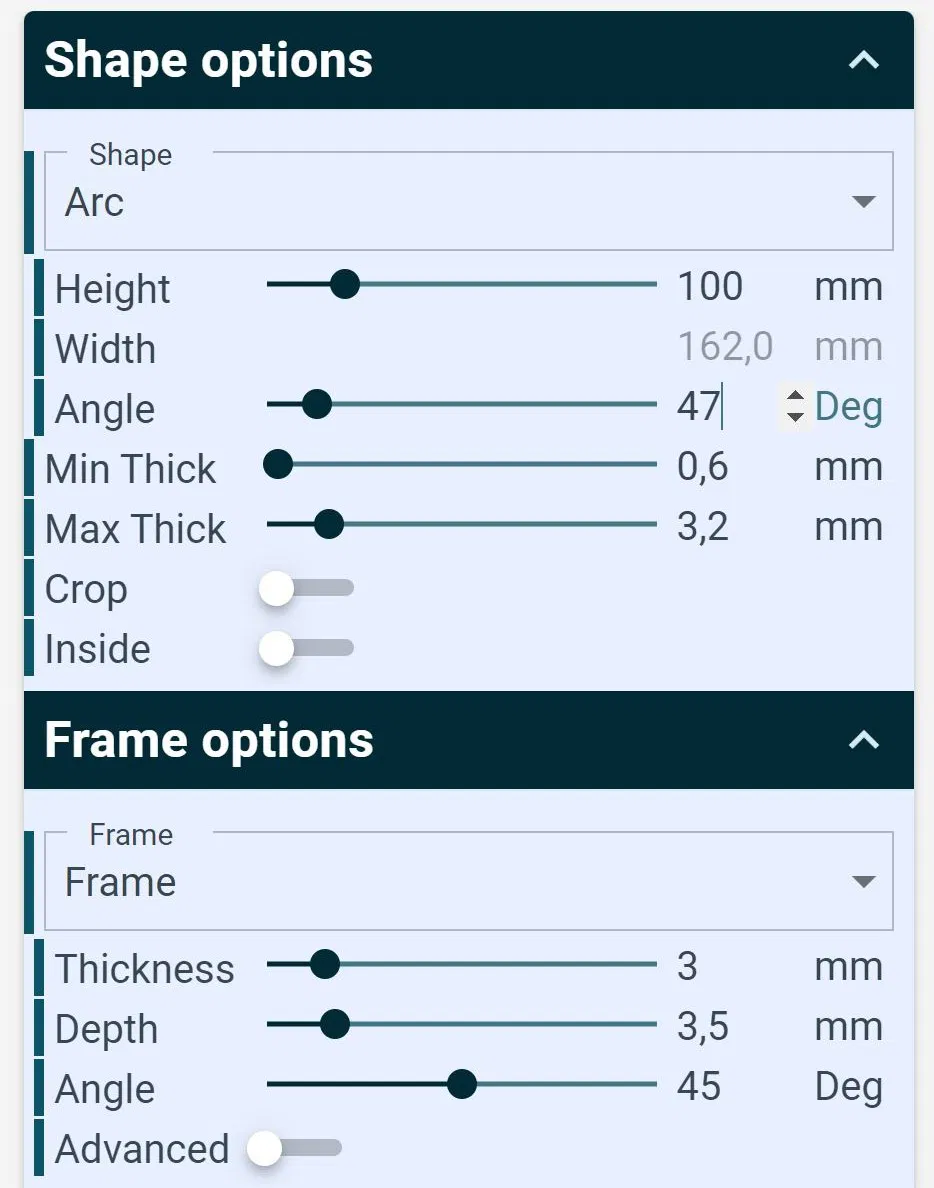Click the Shape options header title
The width and height of the screenshot is (934, 1188).
point(209,60)
